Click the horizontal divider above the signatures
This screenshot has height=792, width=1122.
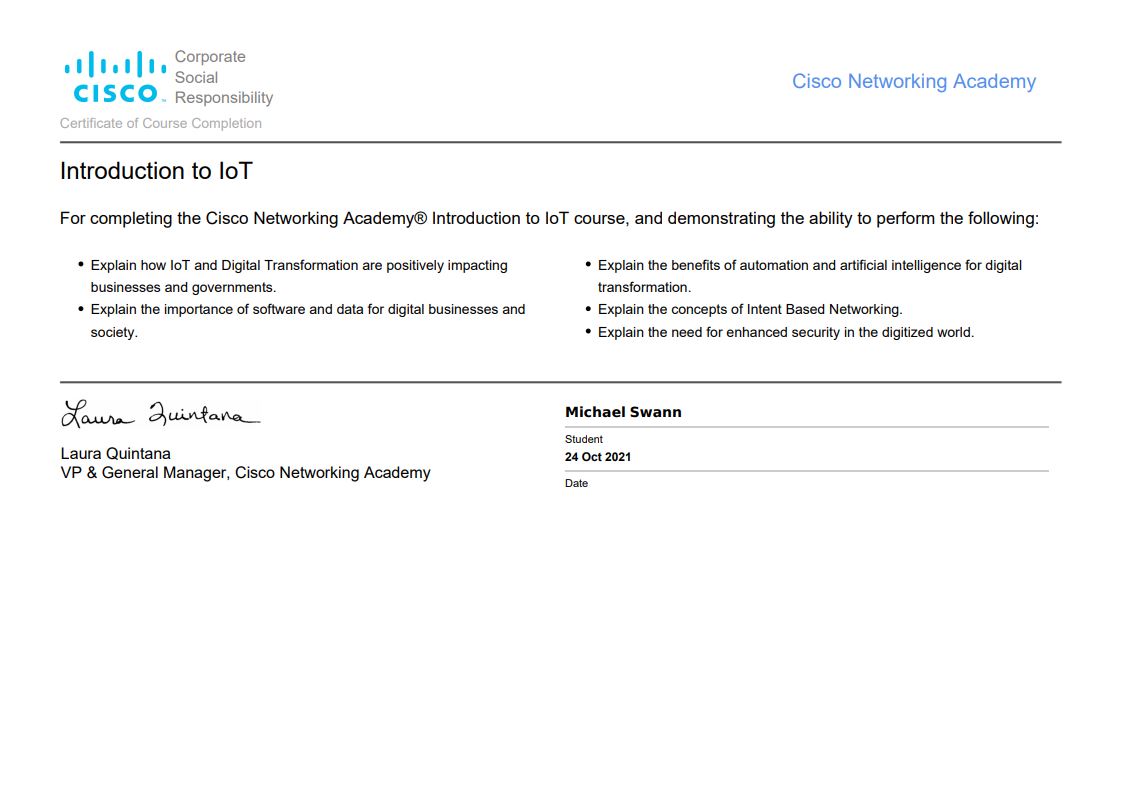coord(560,380)
